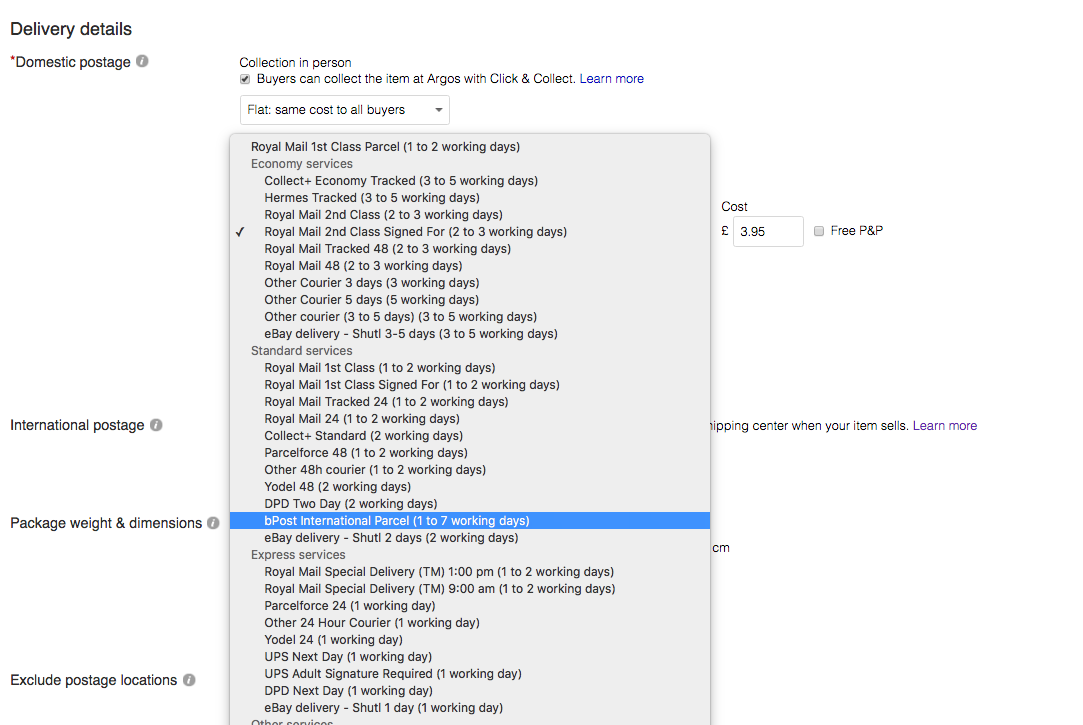Select Yodel 48 (2 working days)
Image resolution: width=1083 pixels, height=725 pixels.
click(470, 486)
